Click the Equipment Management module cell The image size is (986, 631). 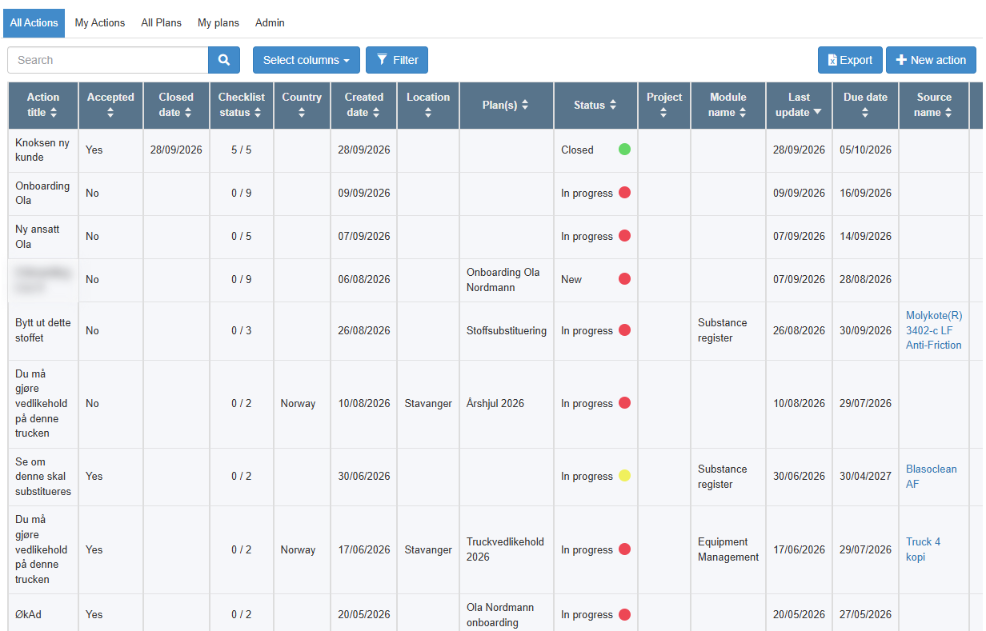click(x=728, y=549)
